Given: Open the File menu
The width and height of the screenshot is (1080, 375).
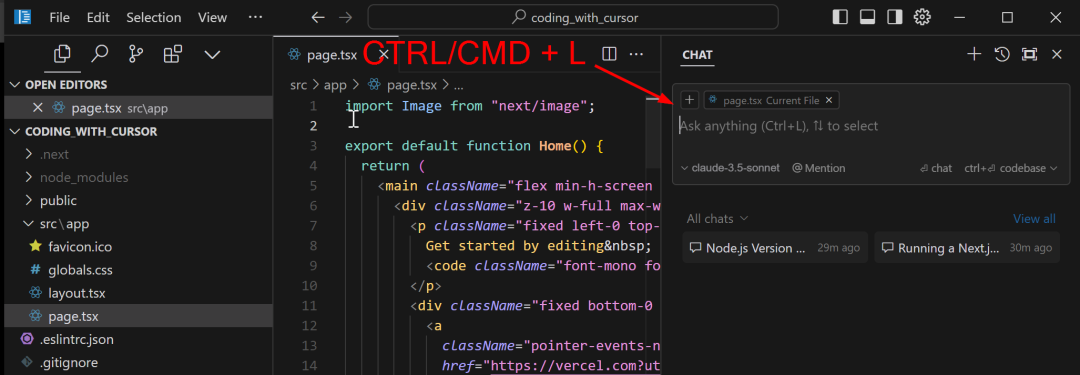Looking at the screenshot, I should (60, 17).
